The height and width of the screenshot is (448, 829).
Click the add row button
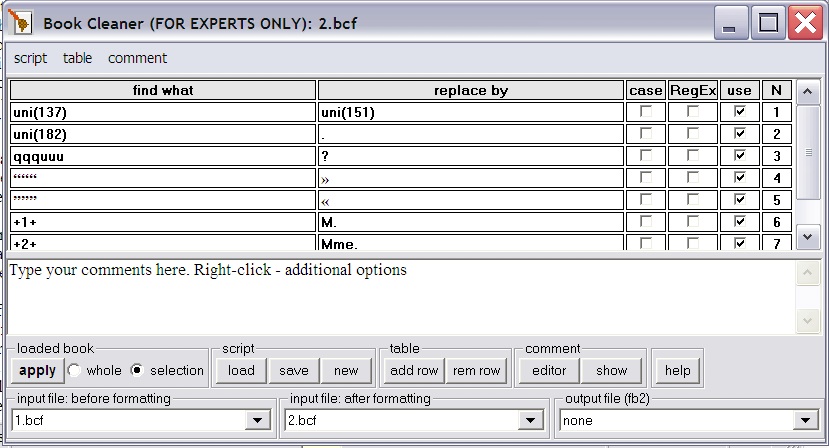[x=414, y=370]
